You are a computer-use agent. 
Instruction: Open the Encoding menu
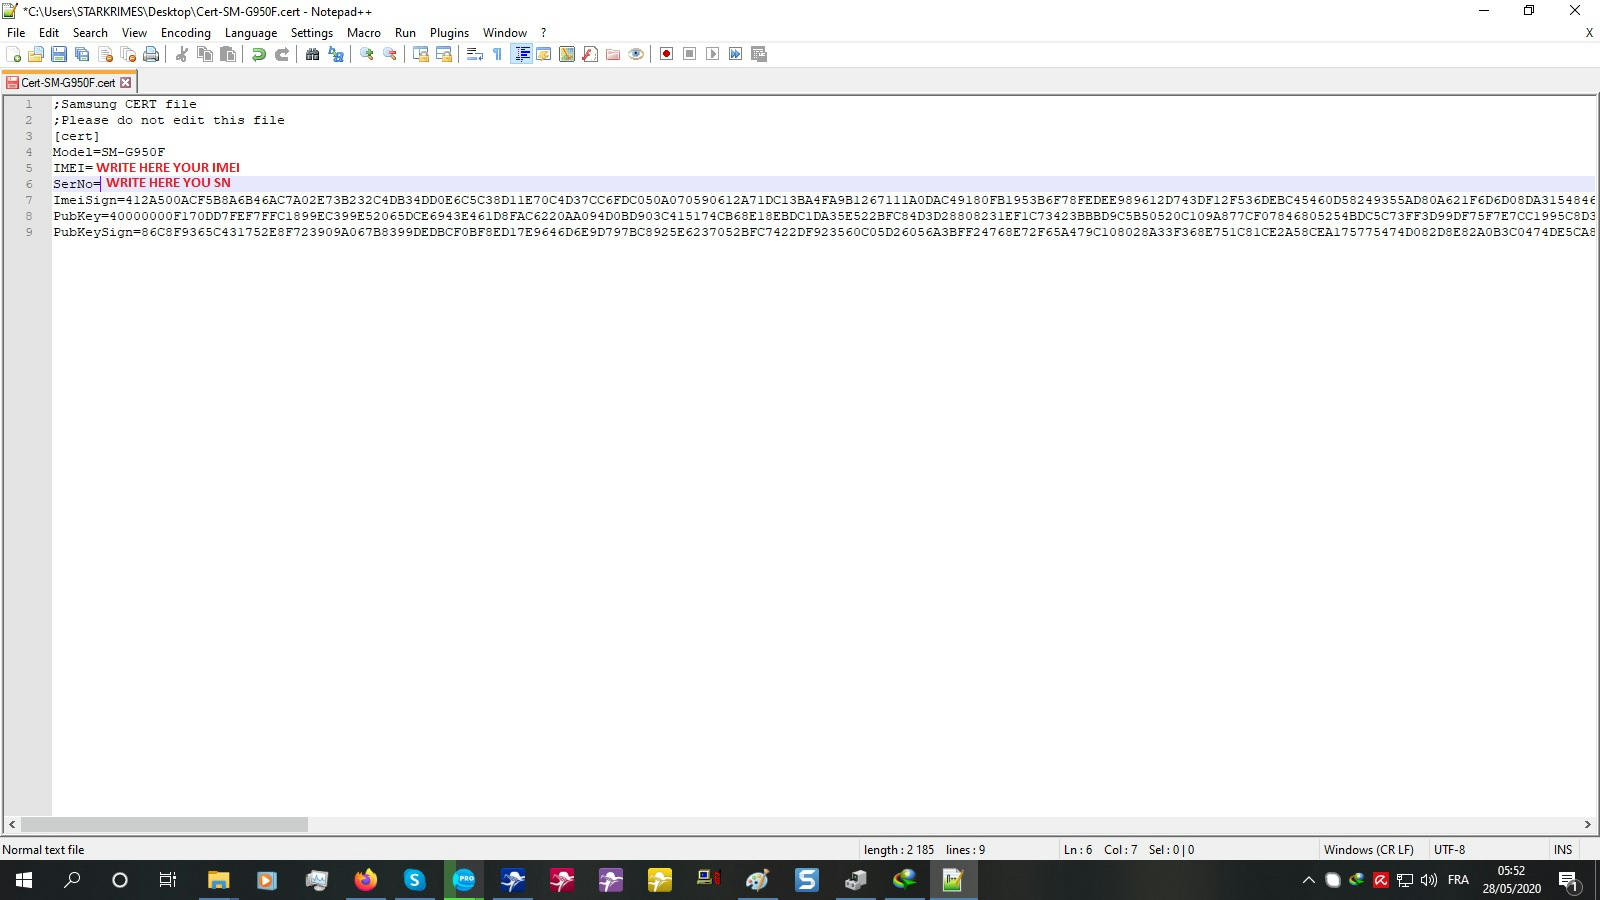[186, 33]
